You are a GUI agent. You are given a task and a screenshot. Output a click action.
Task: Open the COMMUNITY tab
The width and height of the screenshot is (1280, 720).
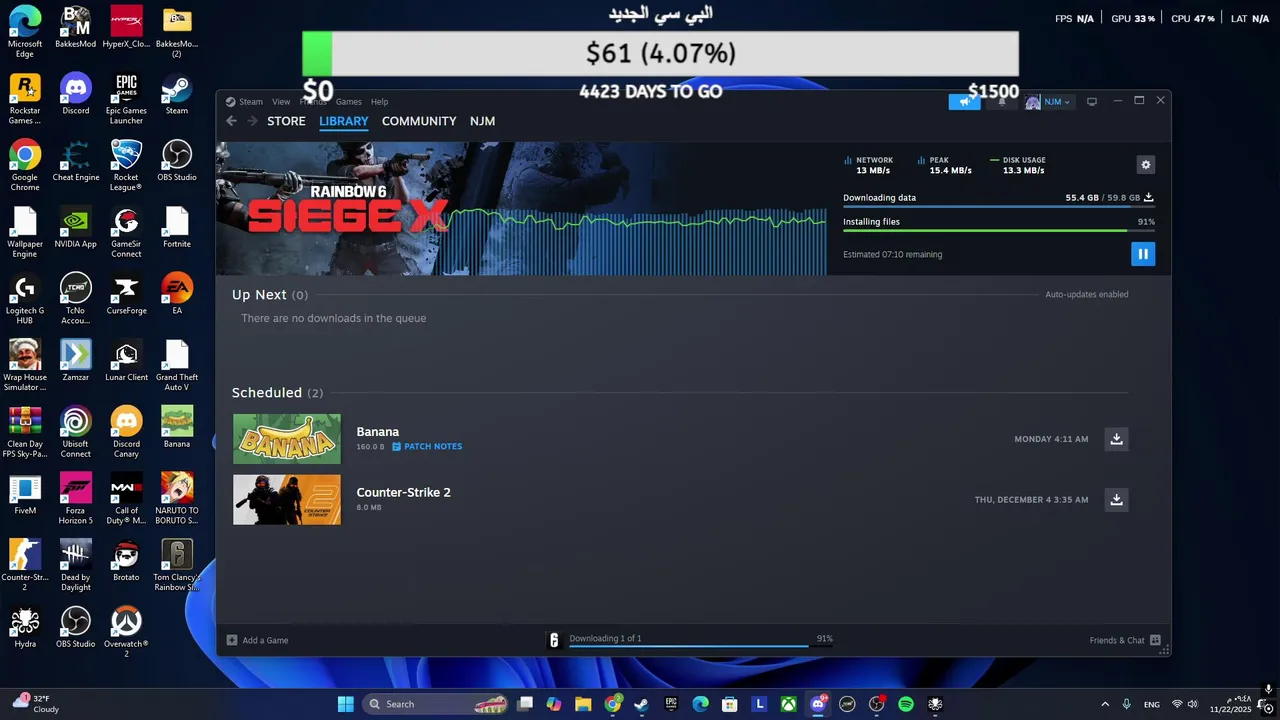pos(419,121)
